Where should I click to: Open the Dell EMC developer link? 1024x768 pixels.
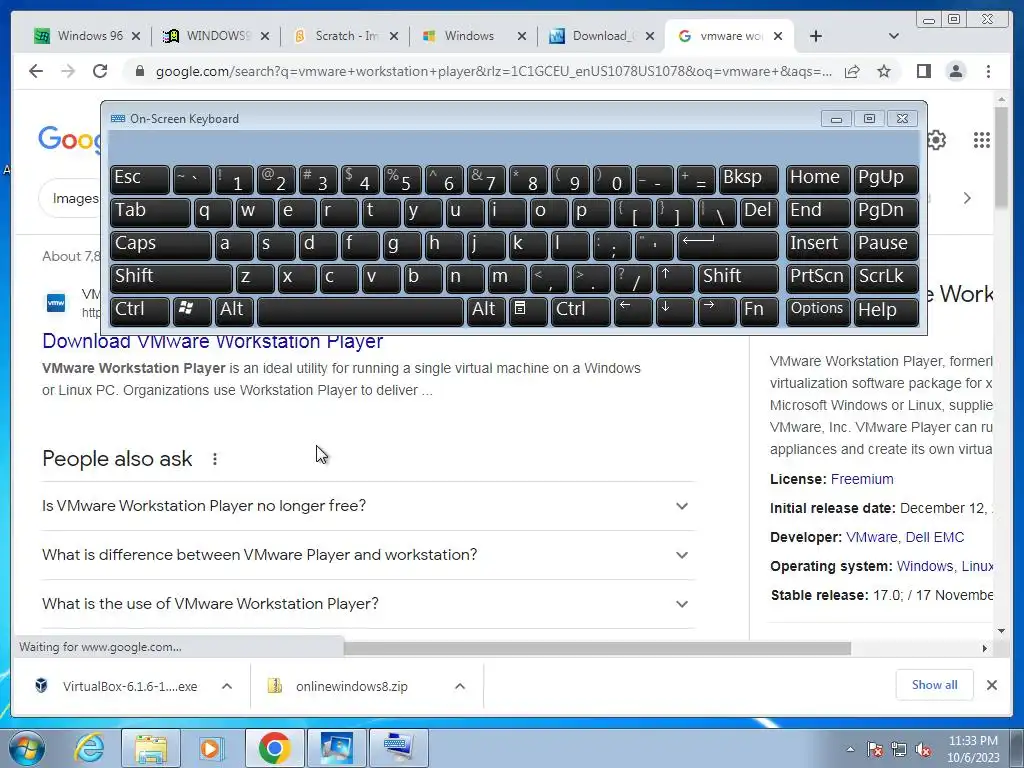coord(935,537)
